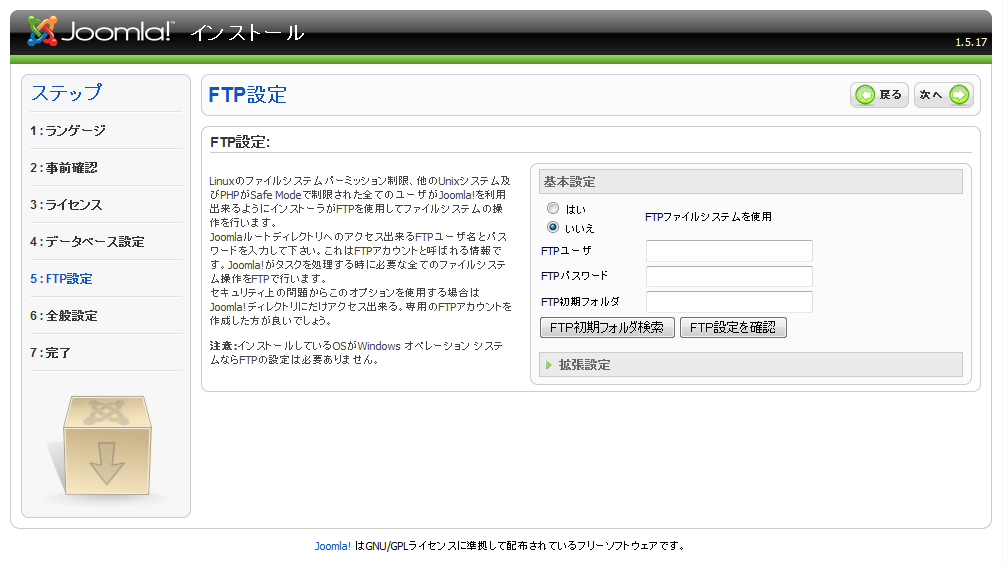Click the 注意: note paragraph
1003x566 pixels.
click(356, 352)
